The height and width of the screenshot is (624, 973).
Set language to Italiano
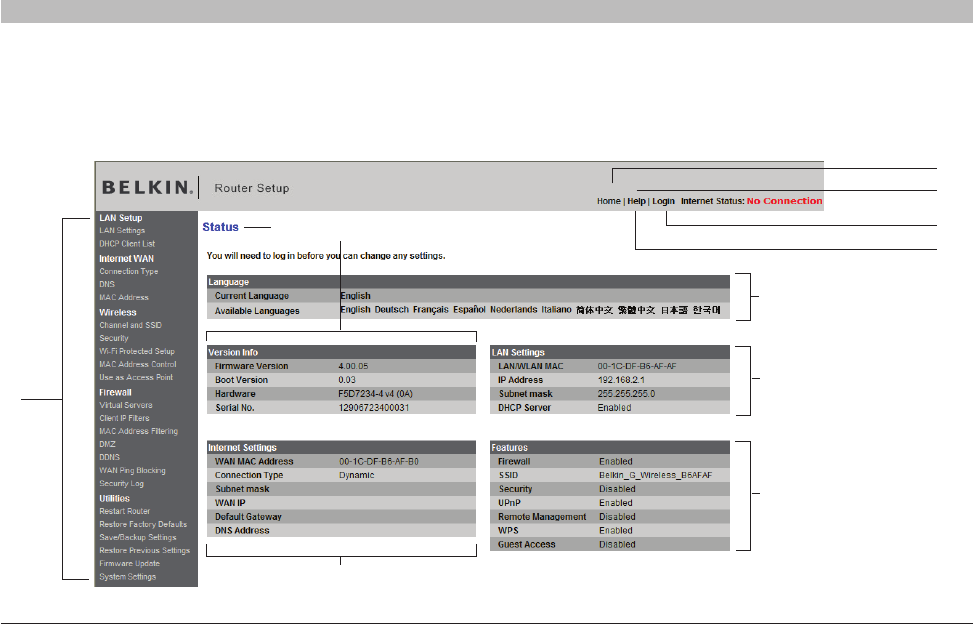click(556, 310)
